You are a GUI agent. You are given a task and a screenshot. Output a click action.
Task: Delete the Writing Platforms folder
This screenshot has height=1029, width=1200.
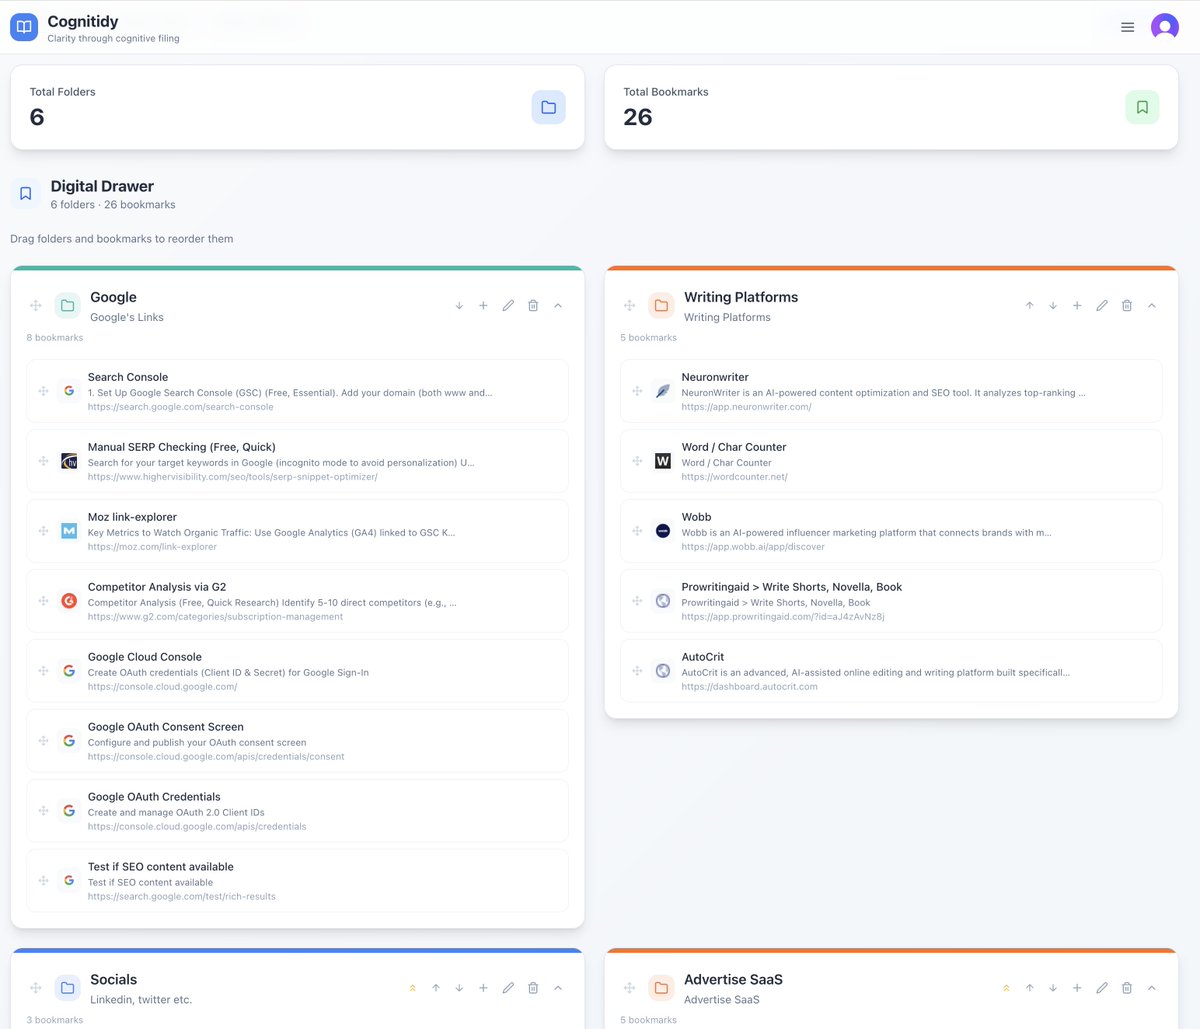click(1127, 306)
